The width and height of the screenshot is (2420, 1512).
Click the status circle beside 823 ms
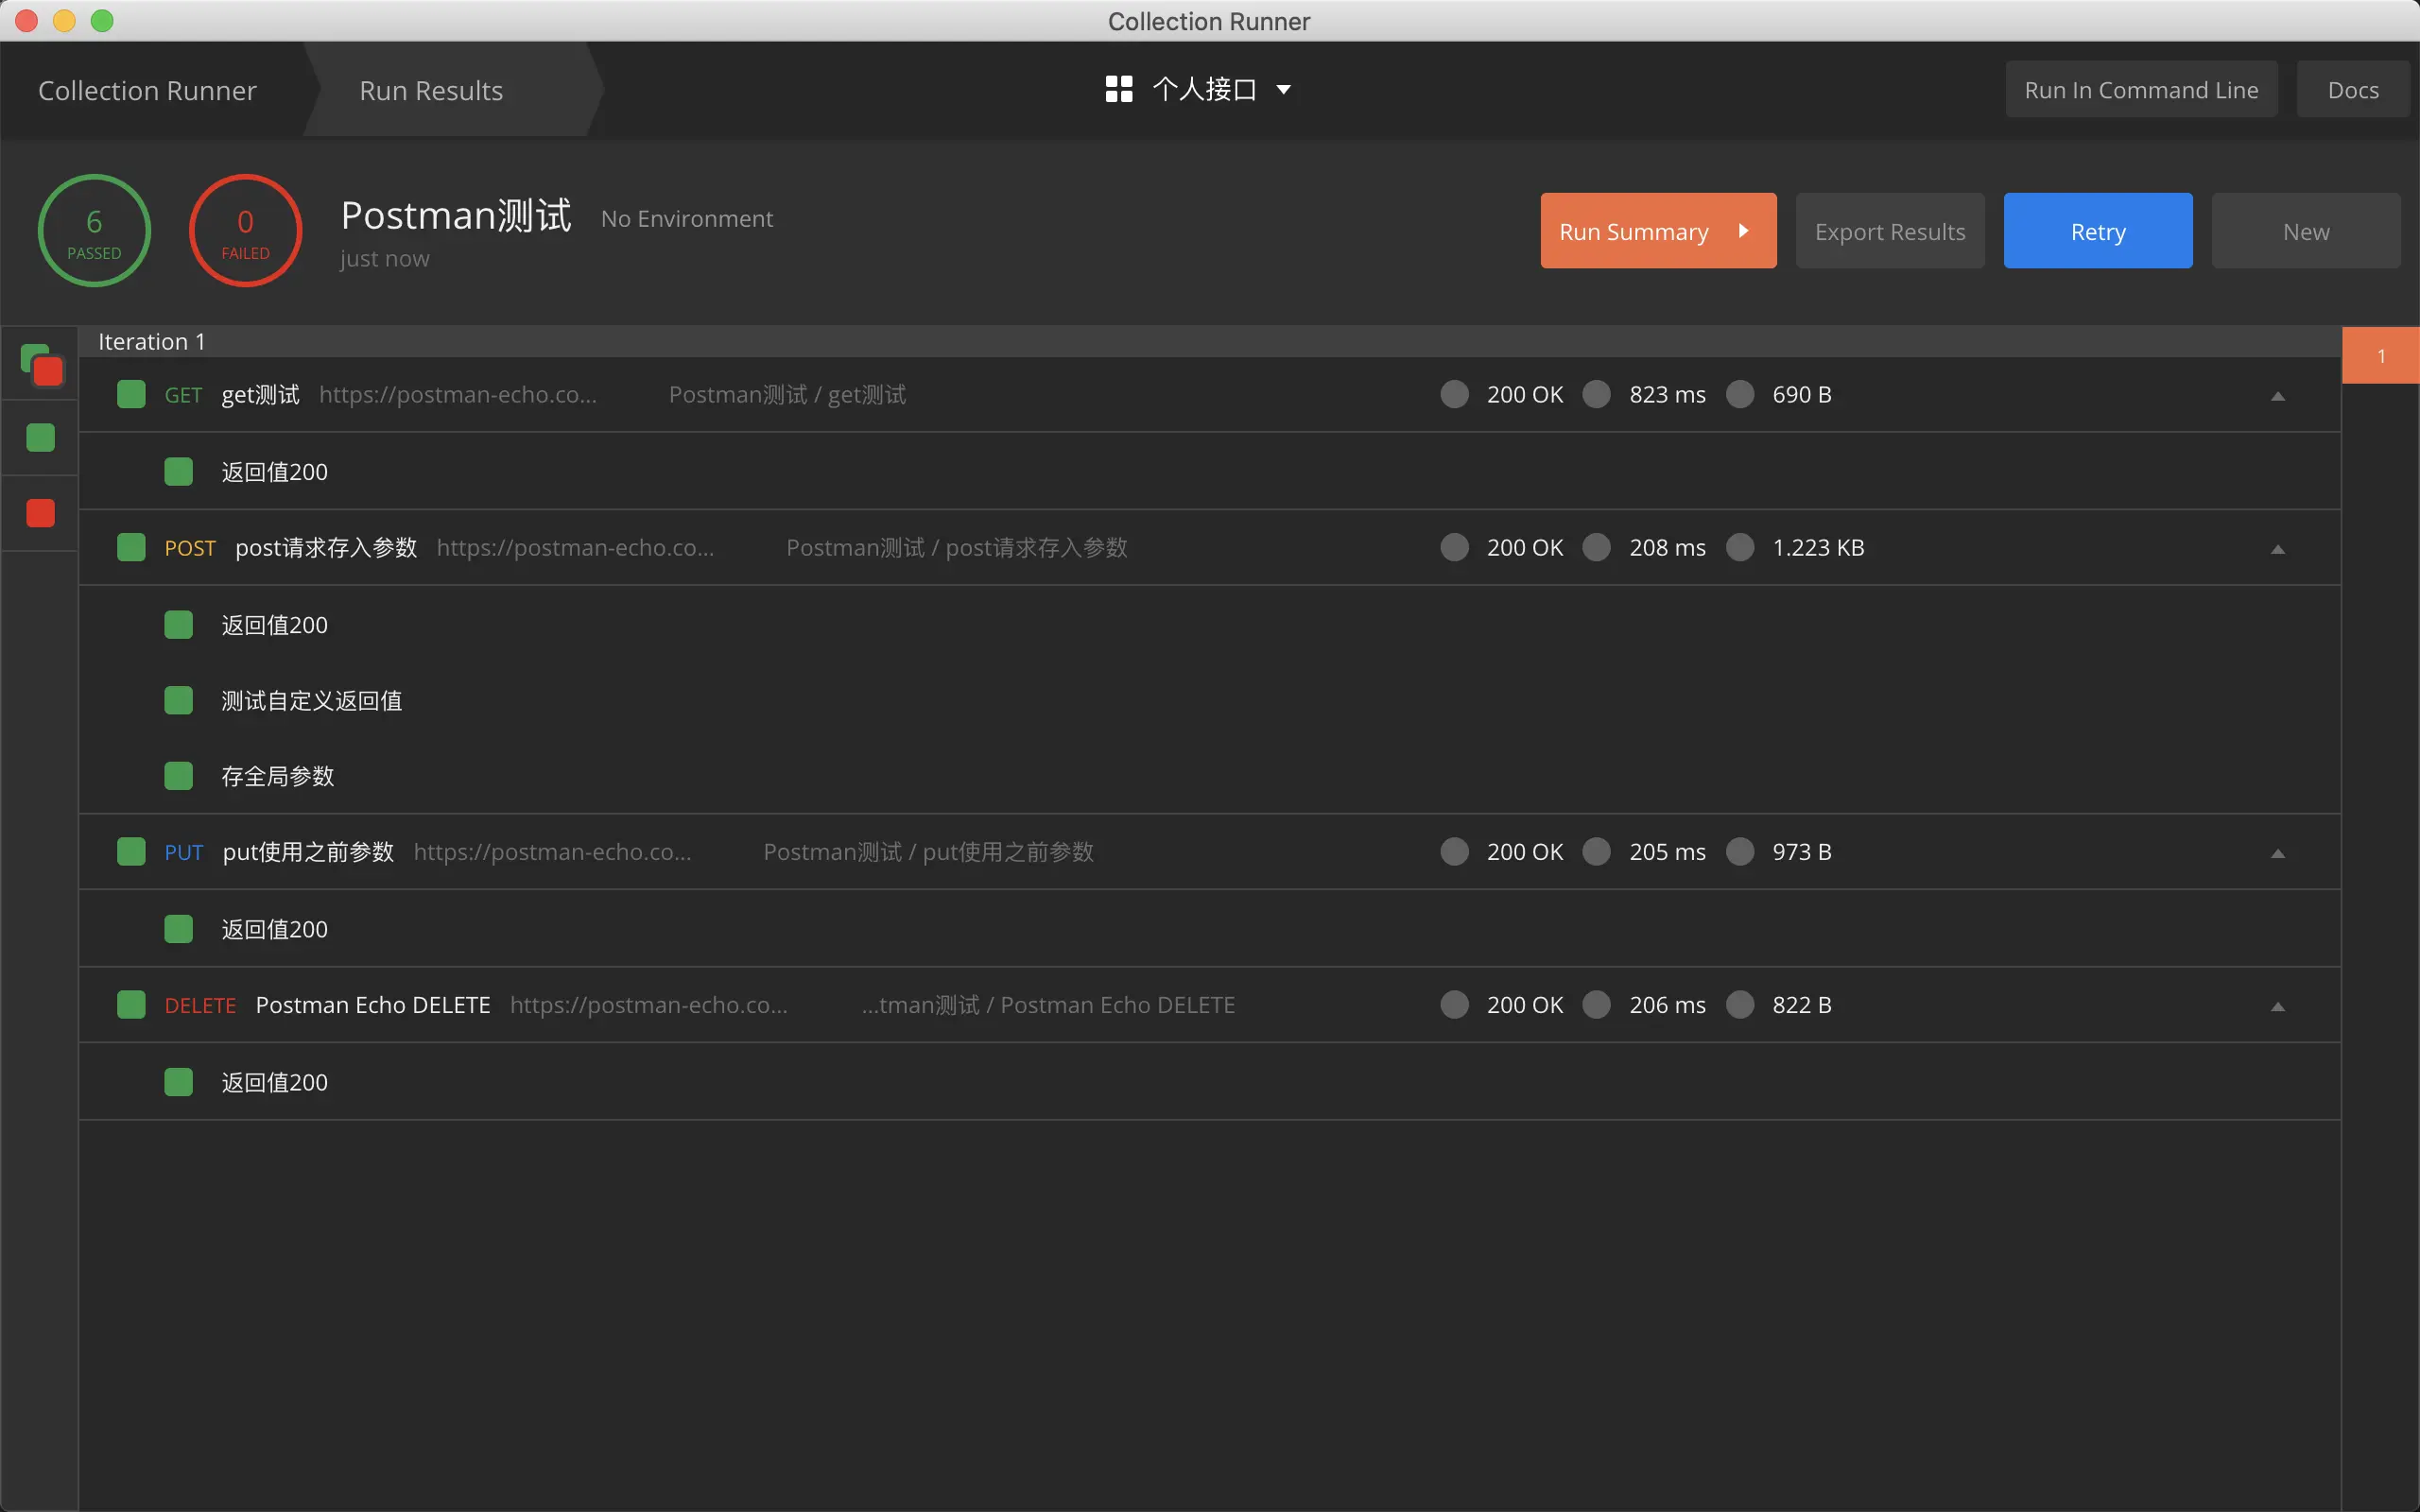click(1597, 395)
